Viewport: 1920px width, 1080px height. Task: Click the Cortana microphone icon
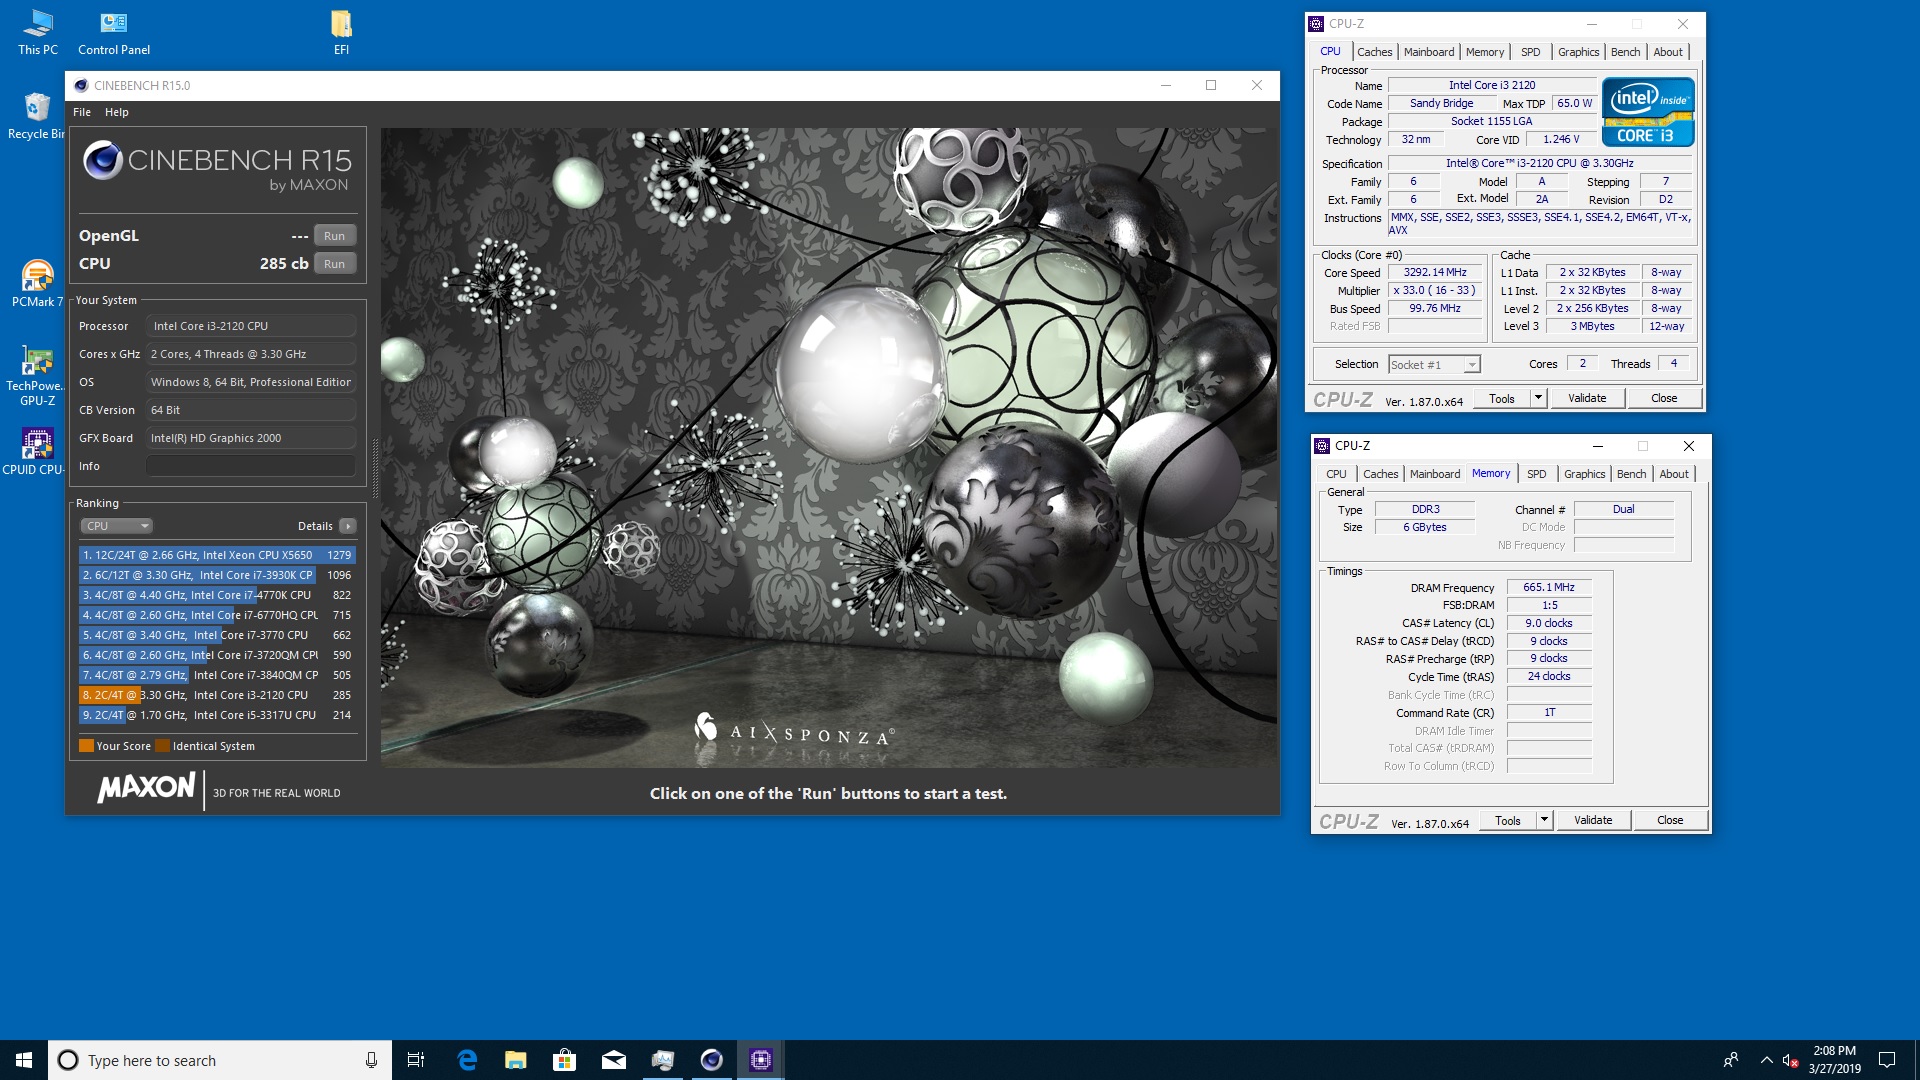click(371, 1060)
